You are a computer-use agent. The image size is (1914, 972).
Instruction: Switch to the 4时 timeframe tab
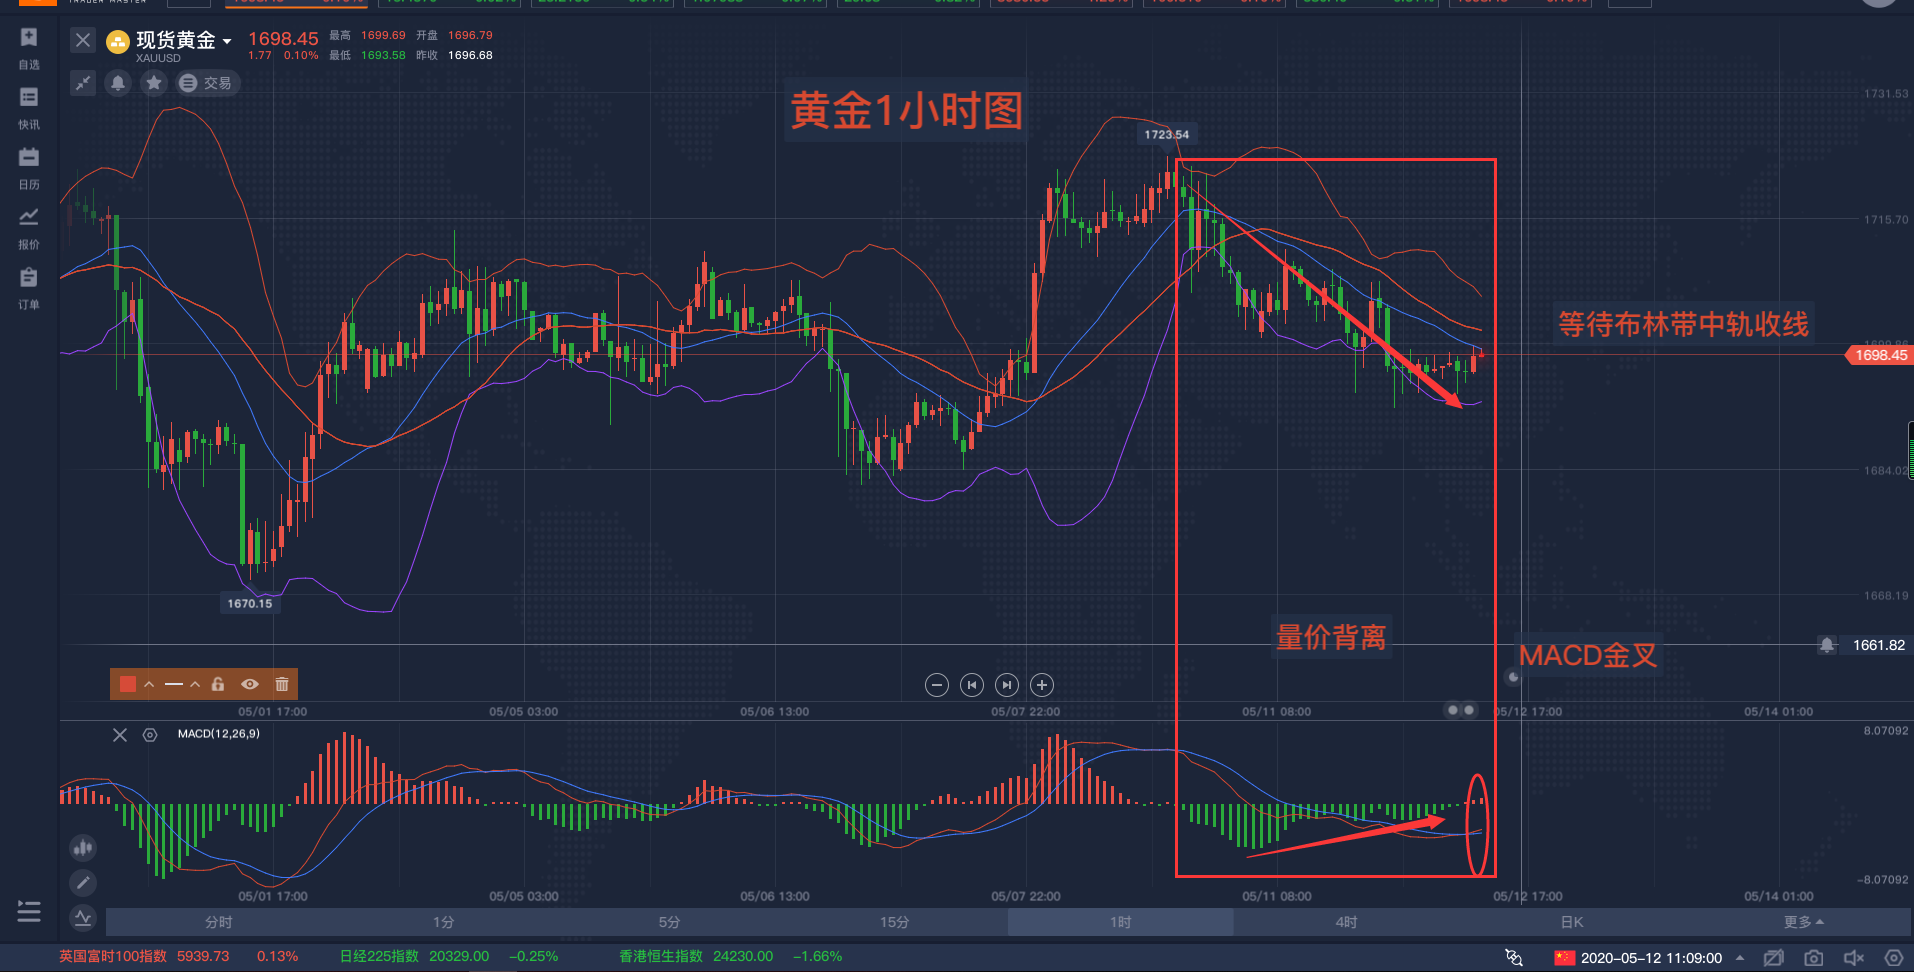[1345, 922]
